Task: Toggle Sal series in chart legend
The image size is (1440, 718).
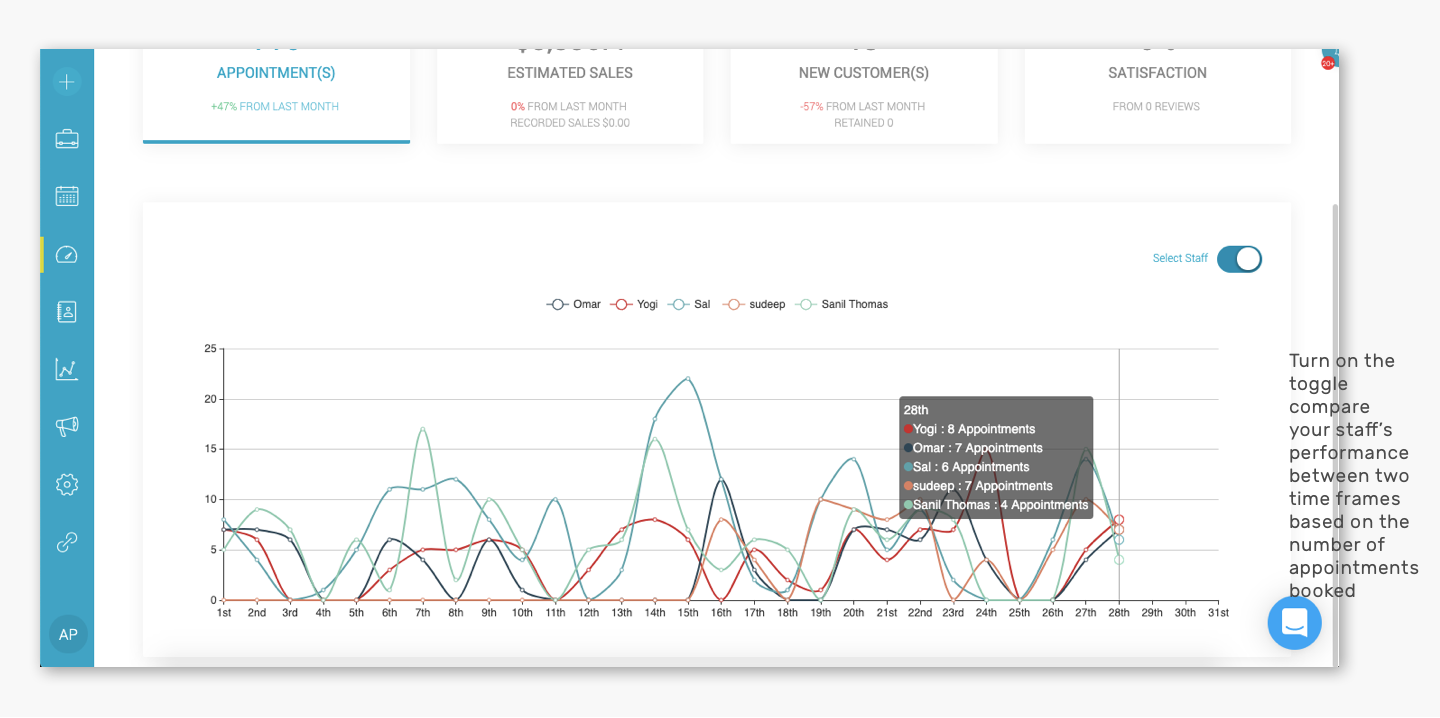Action: point(689,304)
